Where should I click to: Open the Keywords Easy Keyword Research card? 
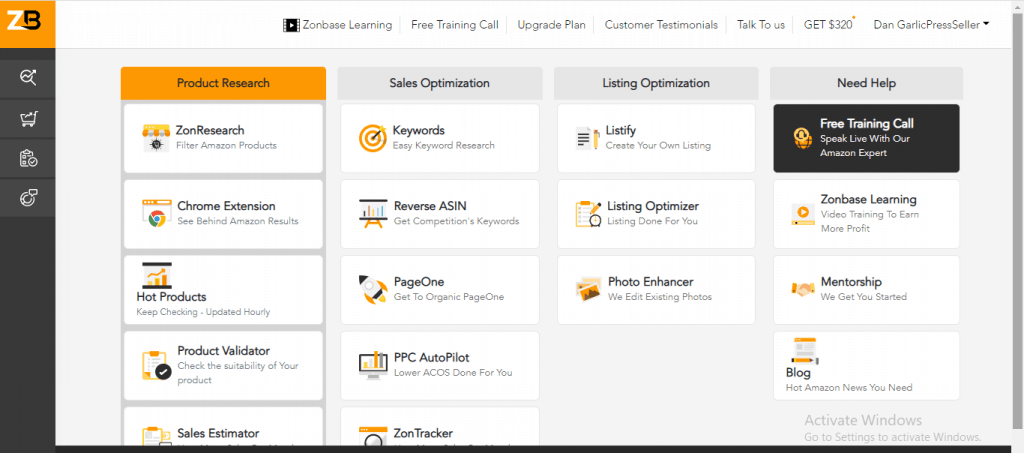tap(440, 138)
